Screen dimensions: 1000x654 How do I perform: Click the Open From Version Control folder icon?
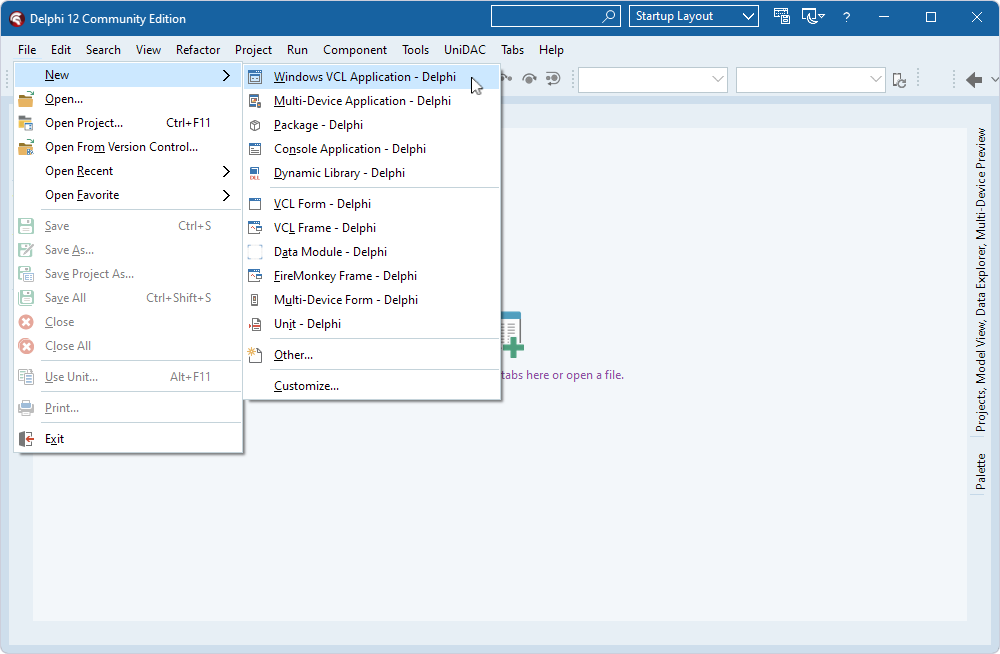pos(26,146)
